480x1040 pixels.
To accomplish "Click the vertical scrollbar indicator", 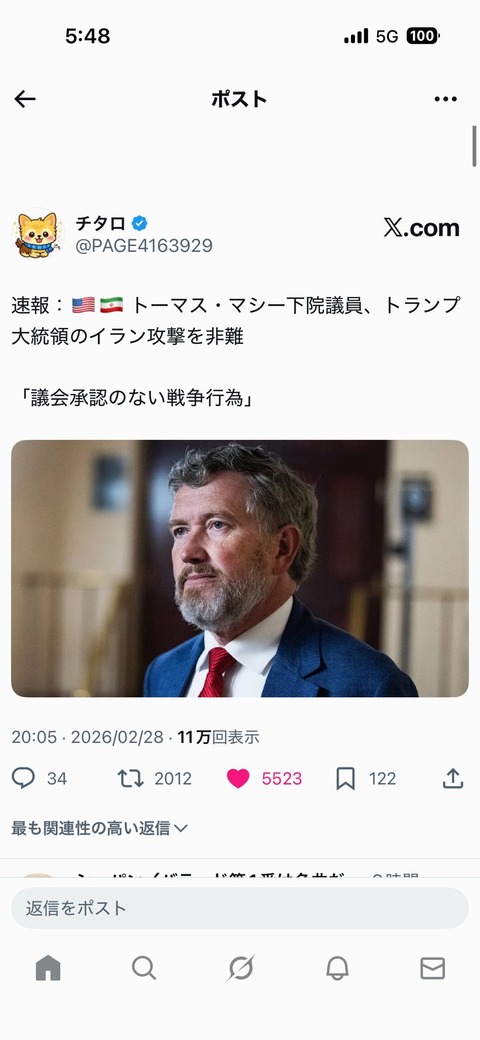I will tap(475, 146).
